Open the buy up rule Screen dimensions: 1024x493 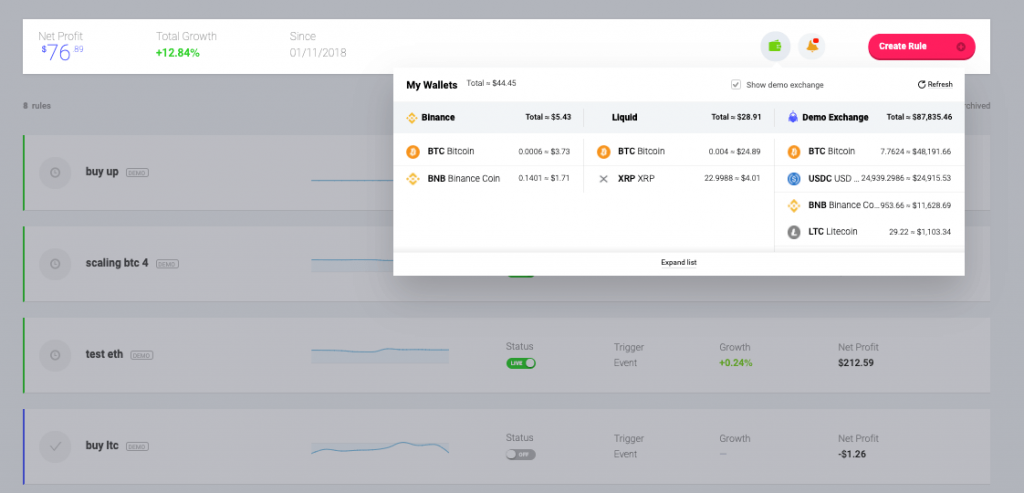(102, 172)
